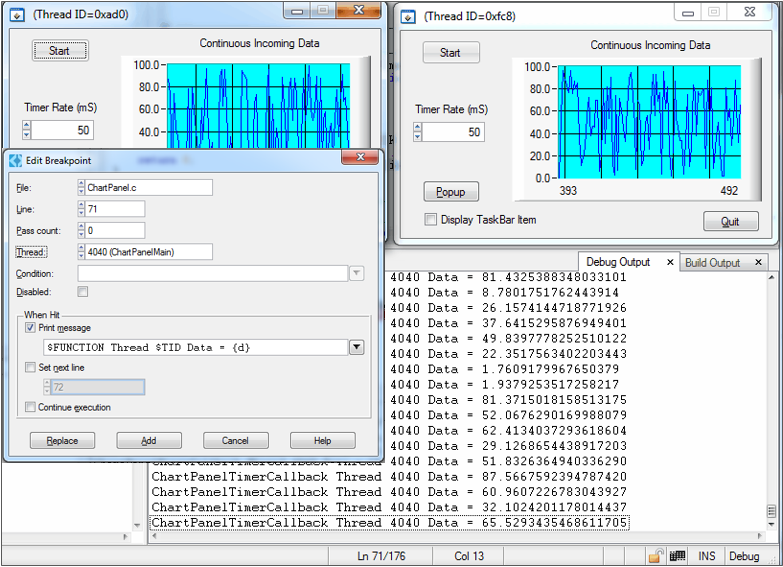Open system menu icon of Thread 0xad0 window

click(x=18, y=14)
